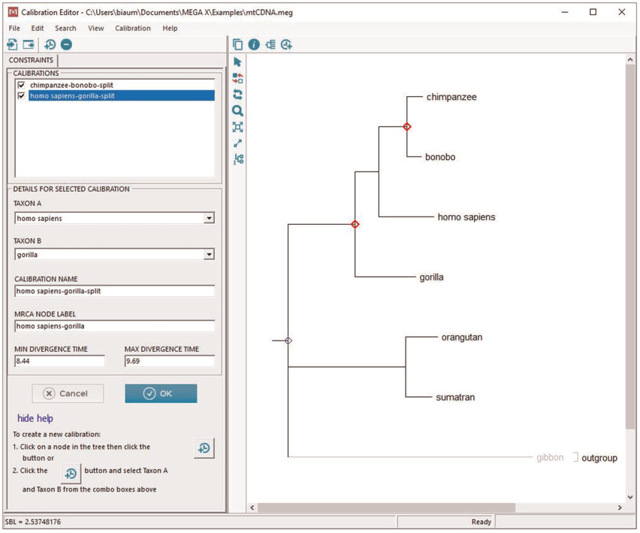Click the gibbon taxon label
This screenshot has width=640, height=533.
coord(550,457)
